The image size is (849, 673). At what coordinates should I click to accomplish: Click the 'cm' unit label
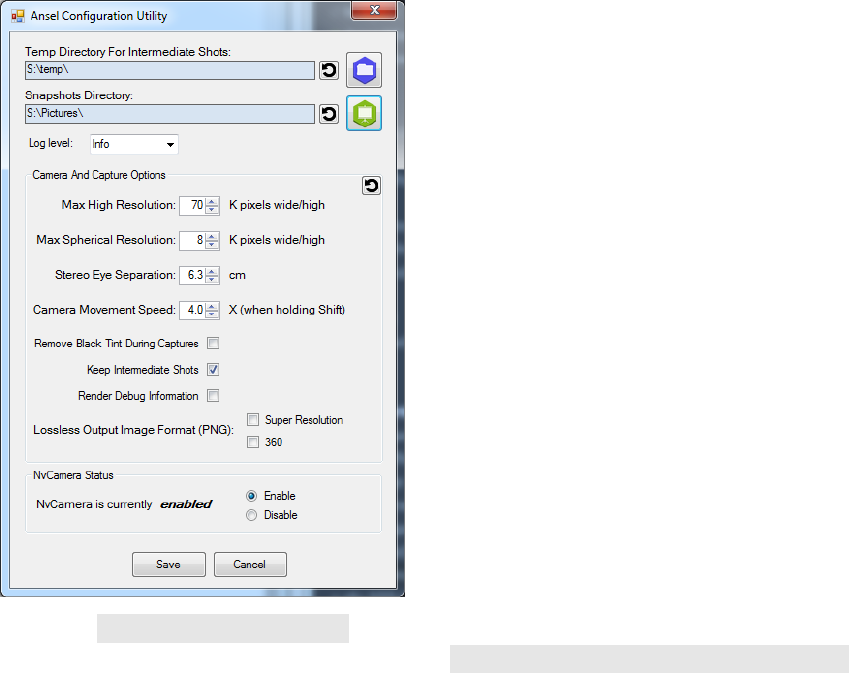pos(237,275)
